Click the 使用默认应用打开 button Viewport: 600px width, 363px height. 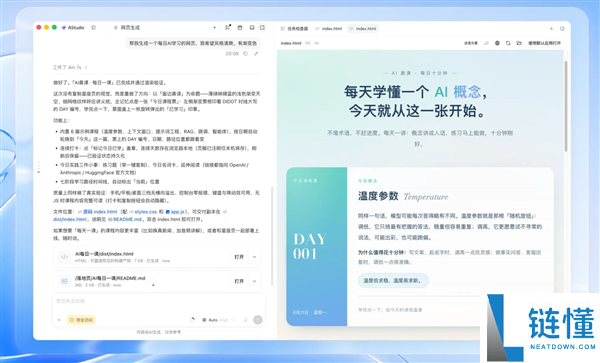coord(544,43)
